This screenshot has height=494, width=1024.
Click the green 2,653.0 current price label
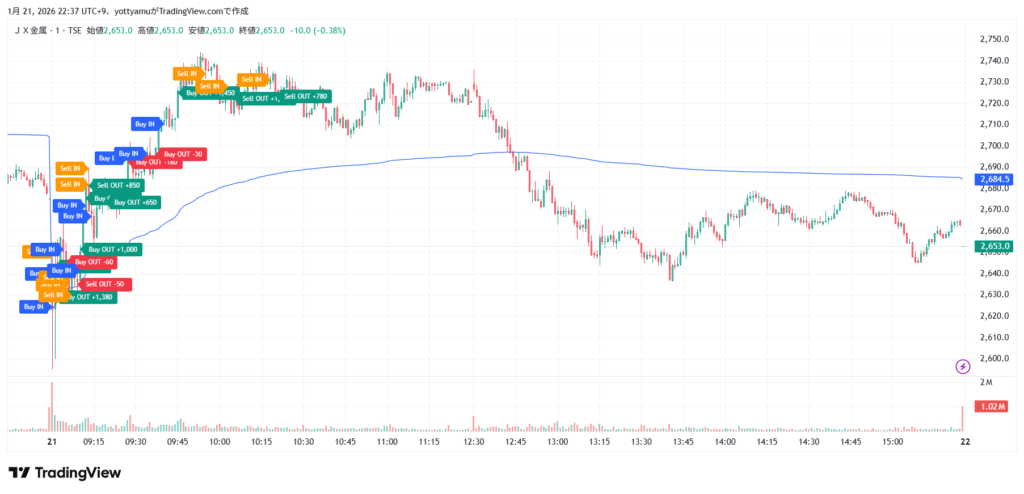[x=994, y=246]
